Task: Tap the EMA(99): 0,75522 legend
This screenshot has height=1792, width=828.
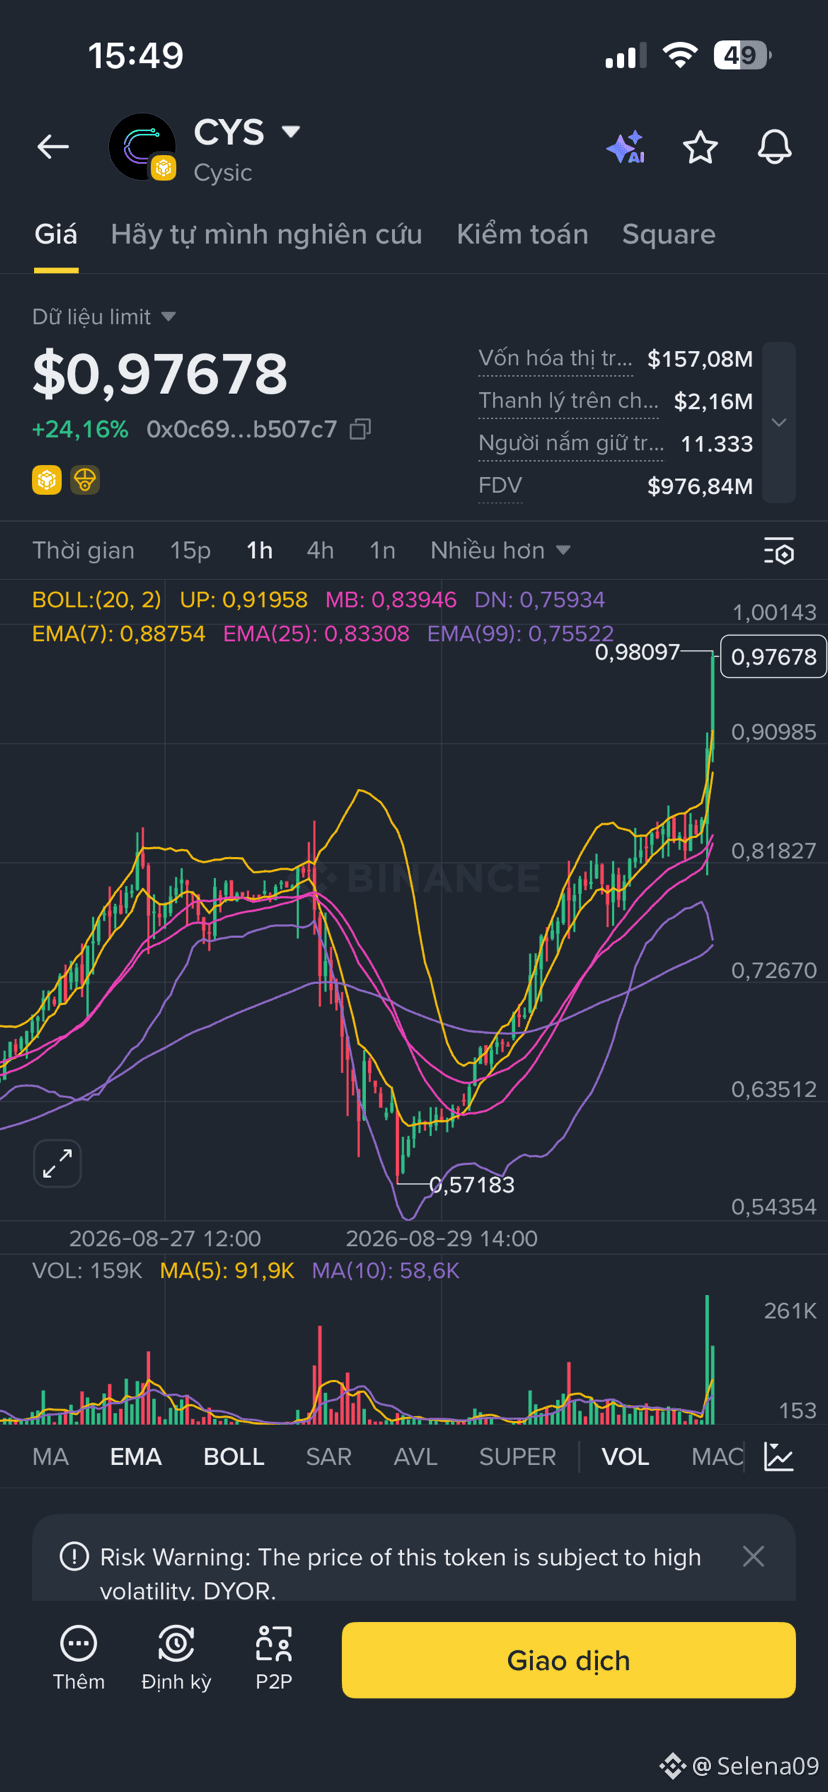Action: [x=520, y=633]
